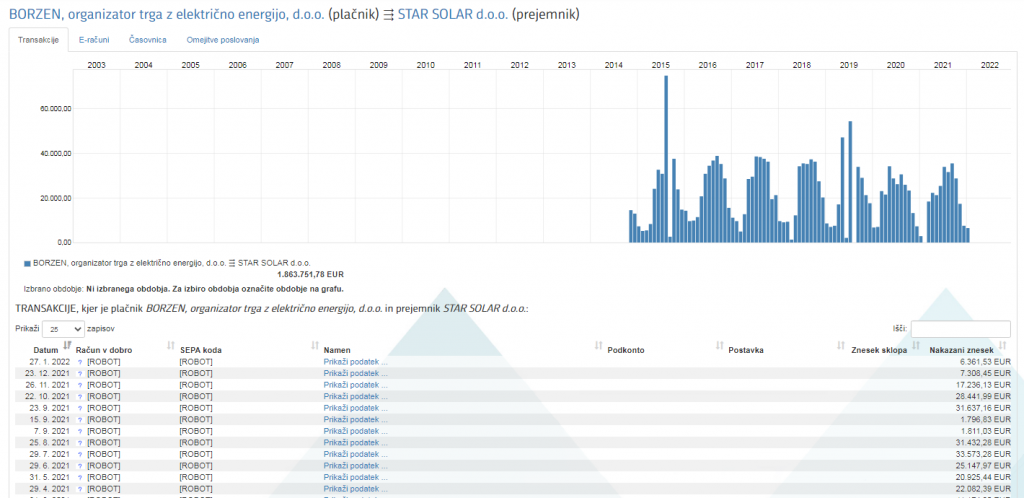Show Namen data for the 27. 1. 2022 row
The width and height of the screenshot is (1024, 498).
pos(355,362)
